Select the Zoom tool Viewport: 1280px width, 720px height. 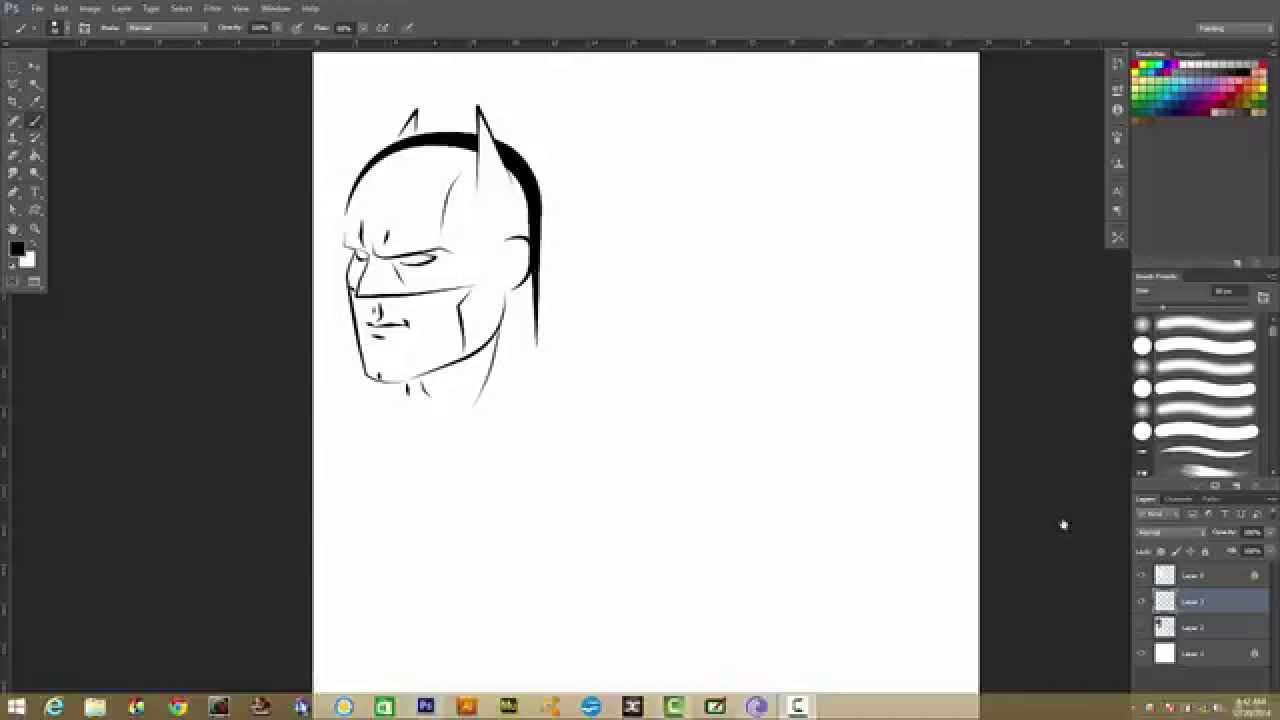pos(35,229)
